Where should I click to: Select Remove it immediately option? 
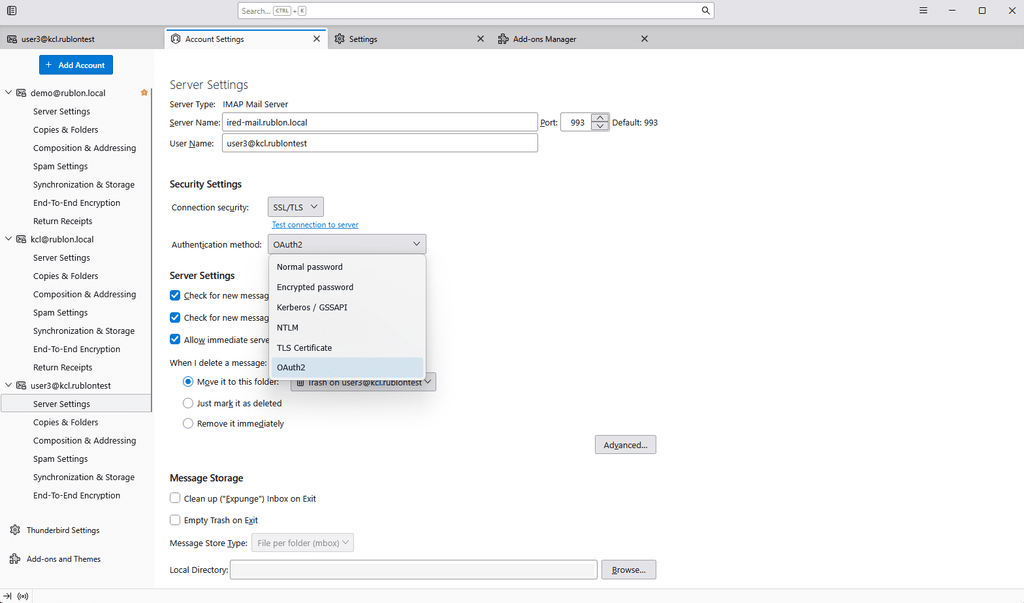click(188, 423)
